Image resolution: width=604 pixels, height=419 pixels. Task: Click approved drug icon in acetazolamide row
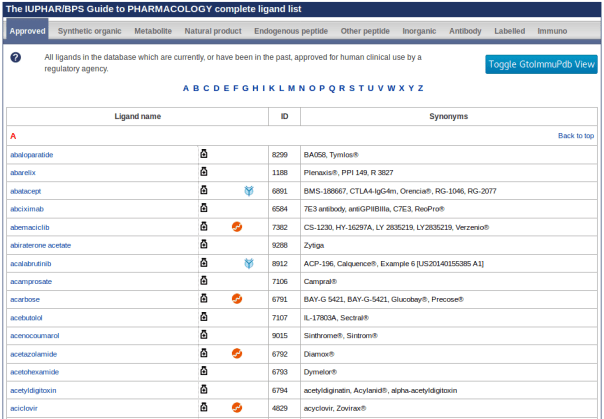[204, 353]
